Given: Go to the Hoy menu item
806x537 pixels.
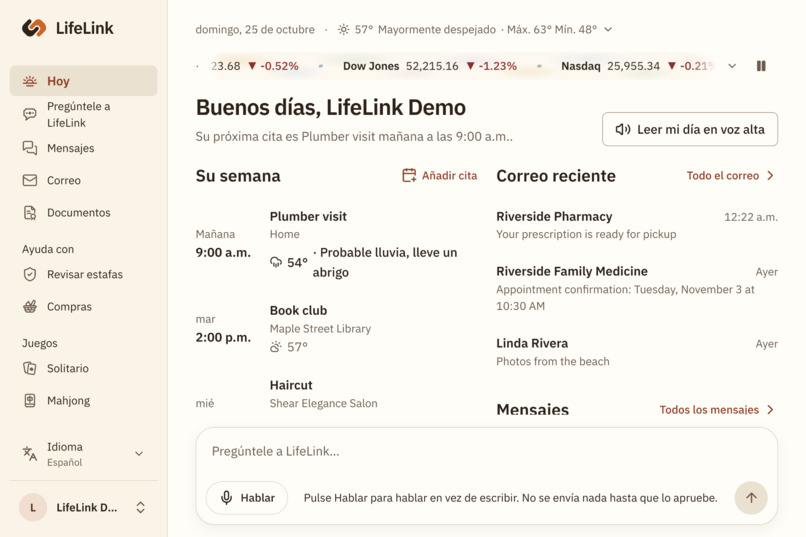Looking at the screenshot, I should coord(83,81).
